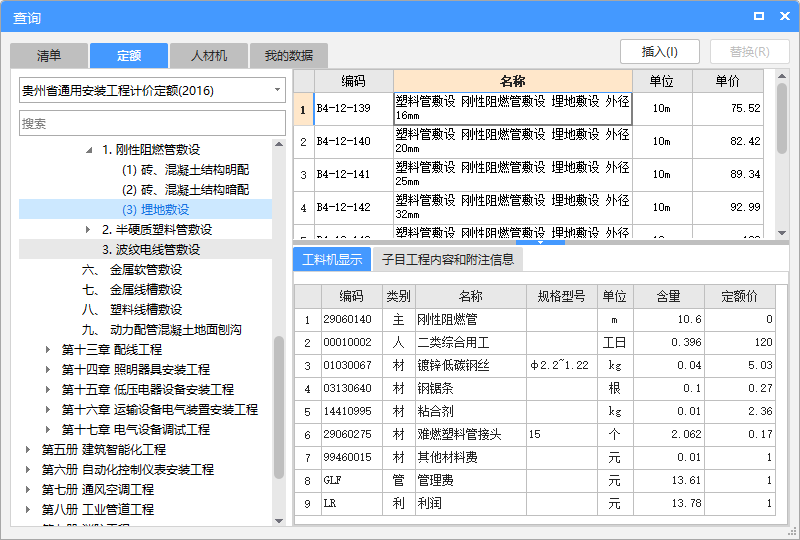Expand 第十三章 配线工程
800x540 pixels.
coord(48,350)
